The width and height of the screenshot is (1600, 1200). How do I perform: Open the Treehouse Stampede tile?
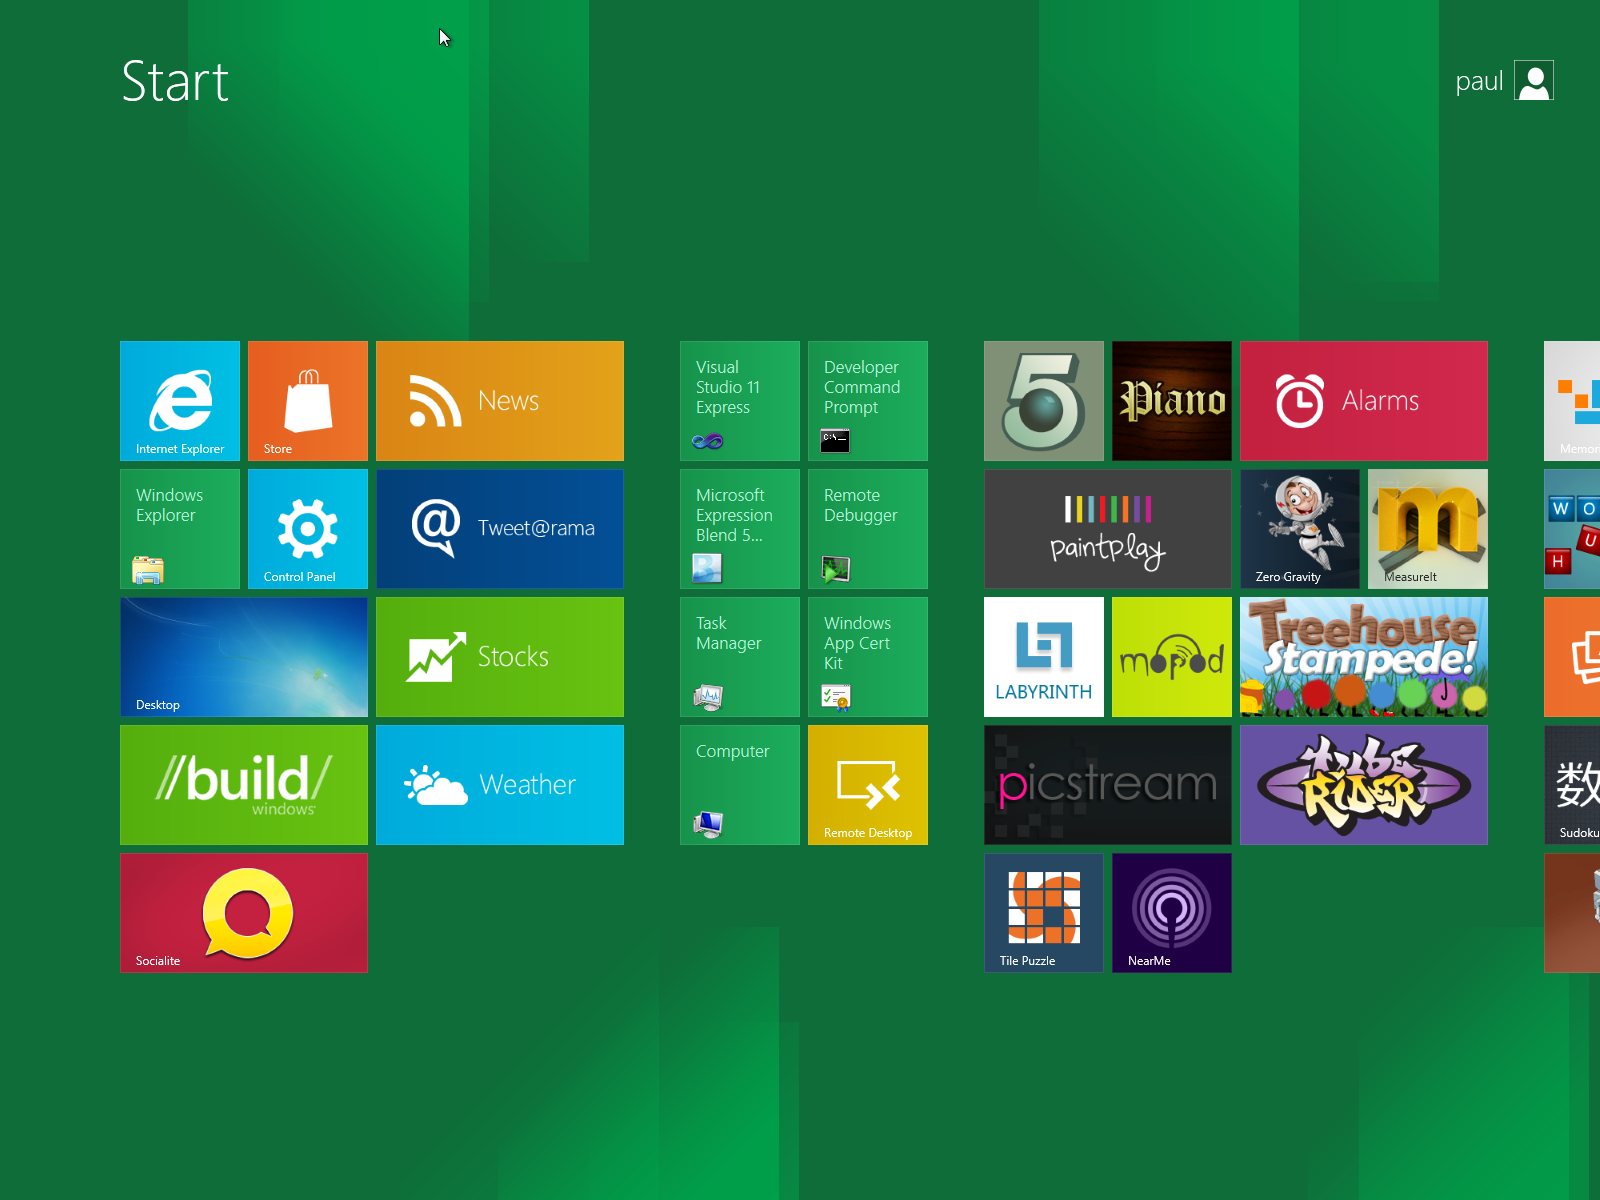(x=1364, y=657)
